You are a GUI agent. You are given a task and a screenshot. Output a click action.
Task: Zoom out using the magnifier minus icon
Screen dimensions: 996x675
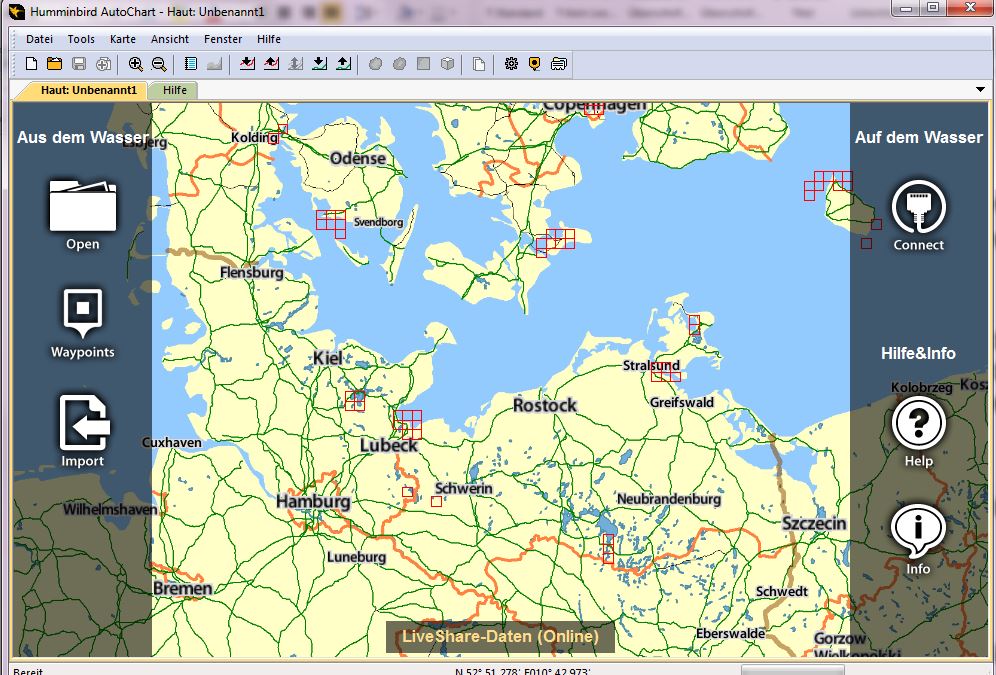tap(159, 64)
